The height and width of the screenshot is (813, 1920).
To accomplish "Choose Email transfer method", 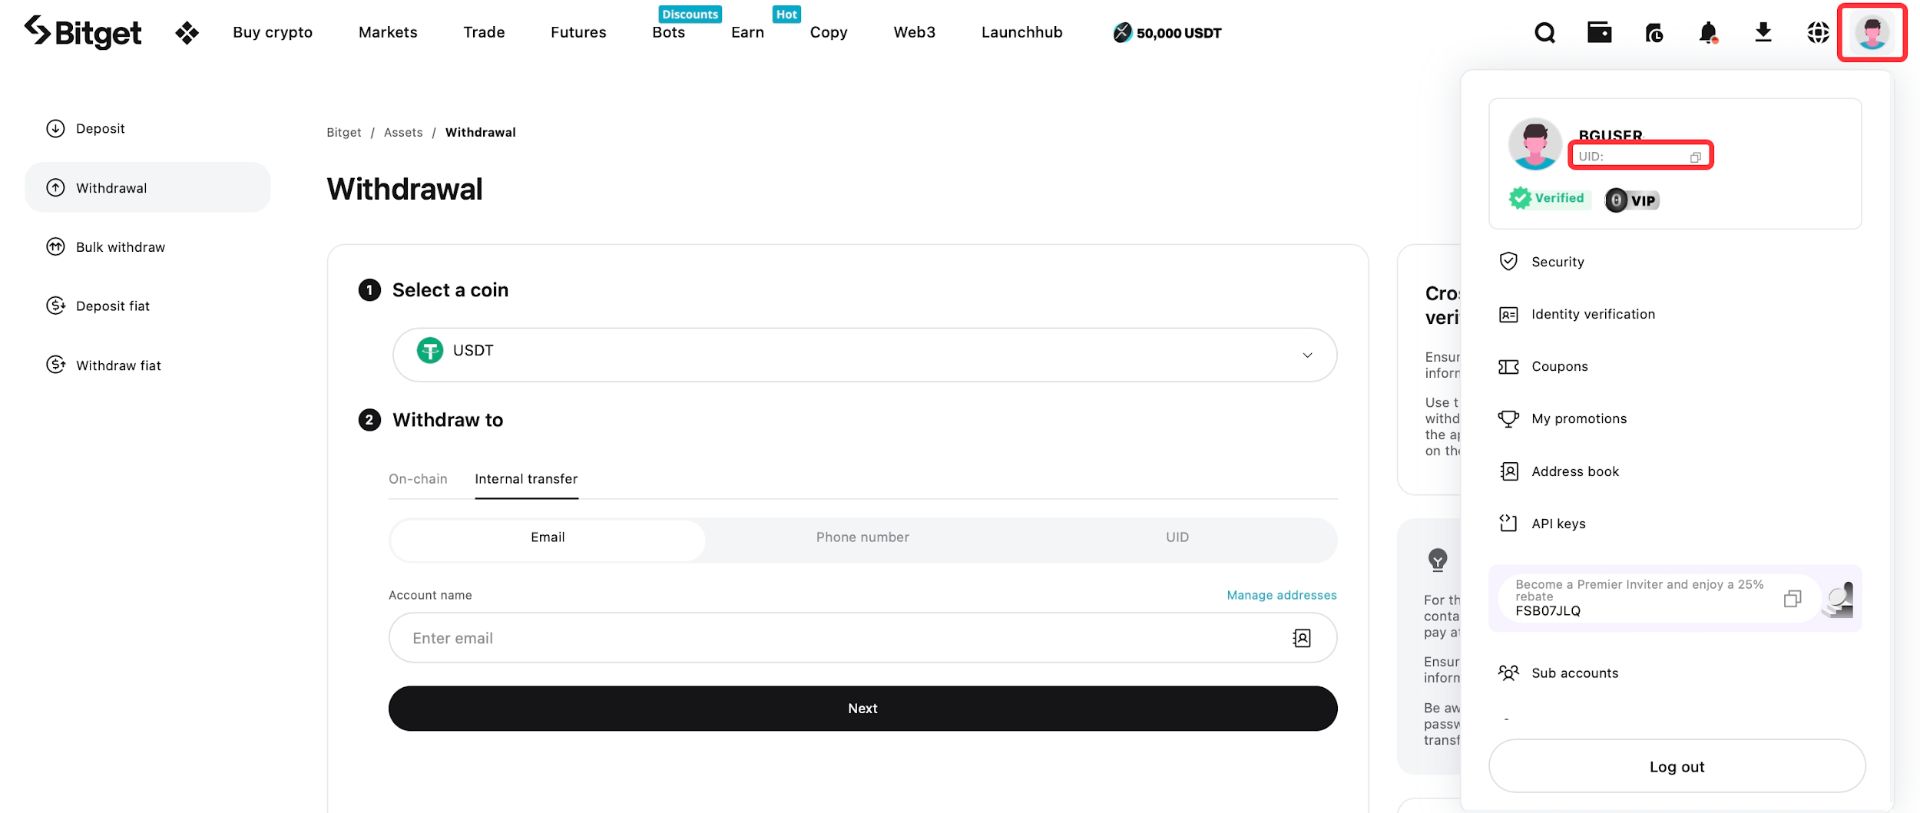I will coord(547,538).
